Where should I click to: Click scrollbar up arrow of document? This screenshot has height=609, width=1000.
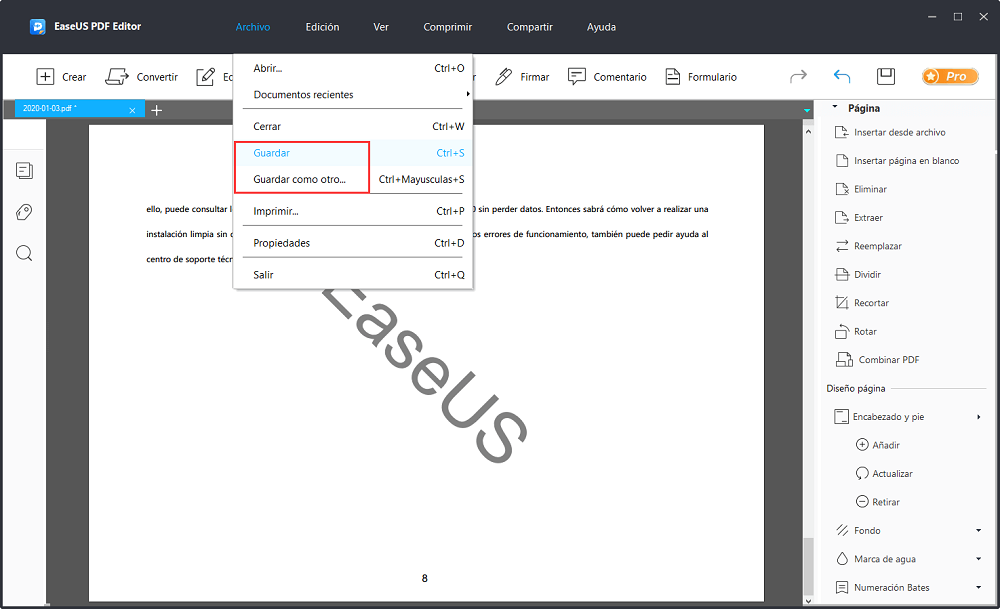coord(809,131)
